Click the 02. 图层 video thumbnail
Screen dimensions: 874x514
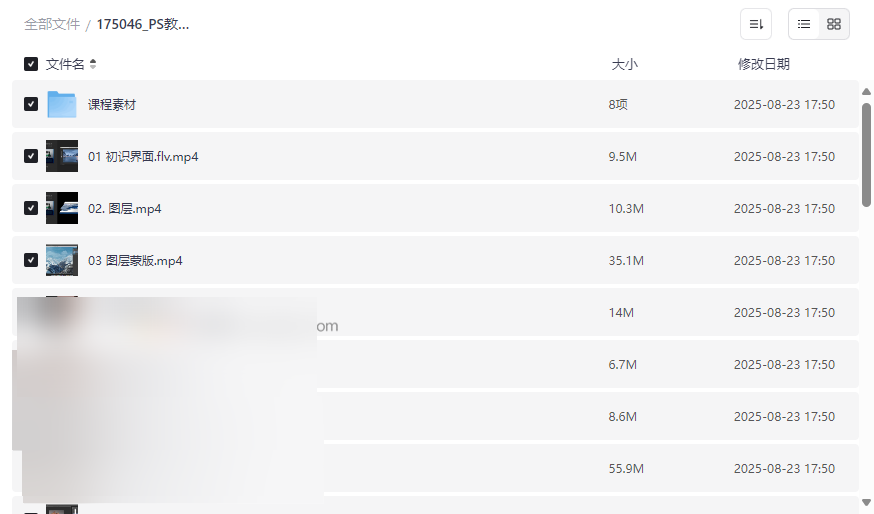(x=62, y=209)
